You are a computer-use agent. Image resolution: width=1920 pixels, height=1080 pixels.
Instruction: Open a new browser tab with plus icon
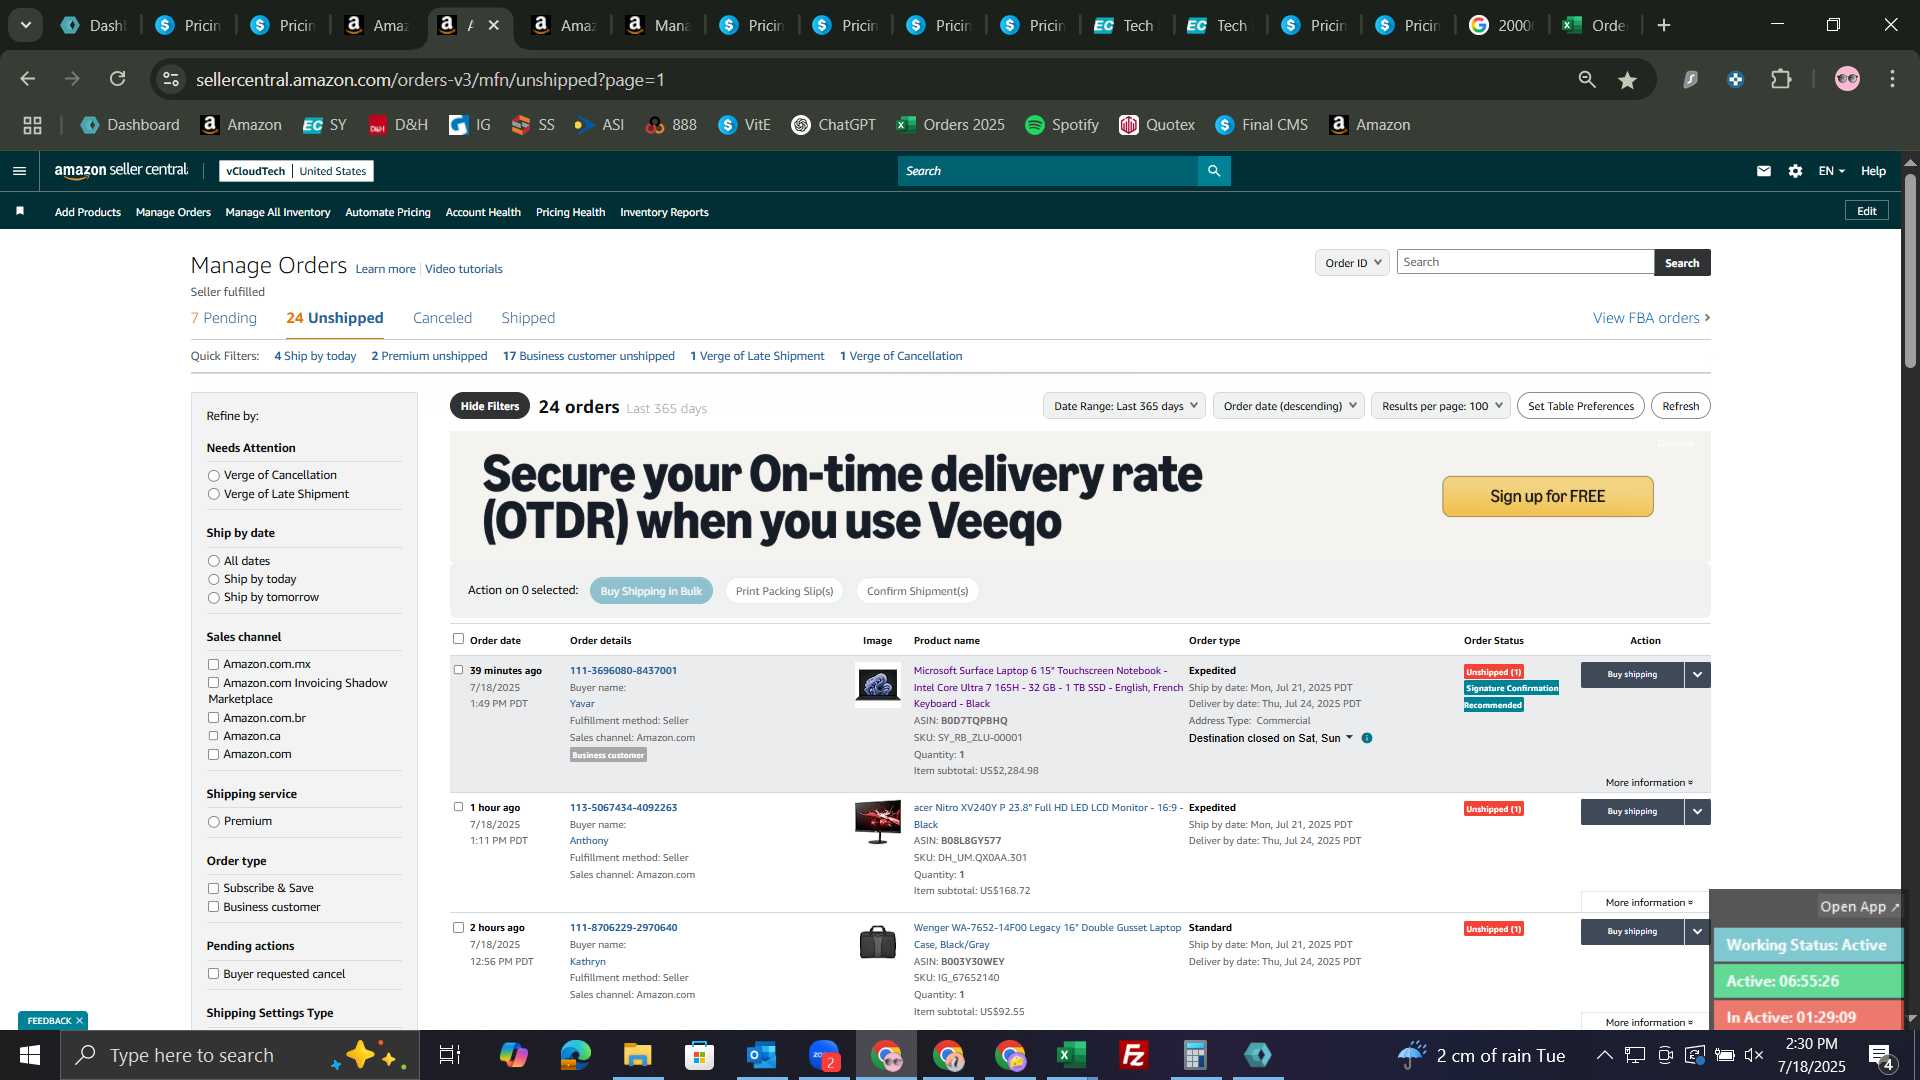(x=1664, y=25)
